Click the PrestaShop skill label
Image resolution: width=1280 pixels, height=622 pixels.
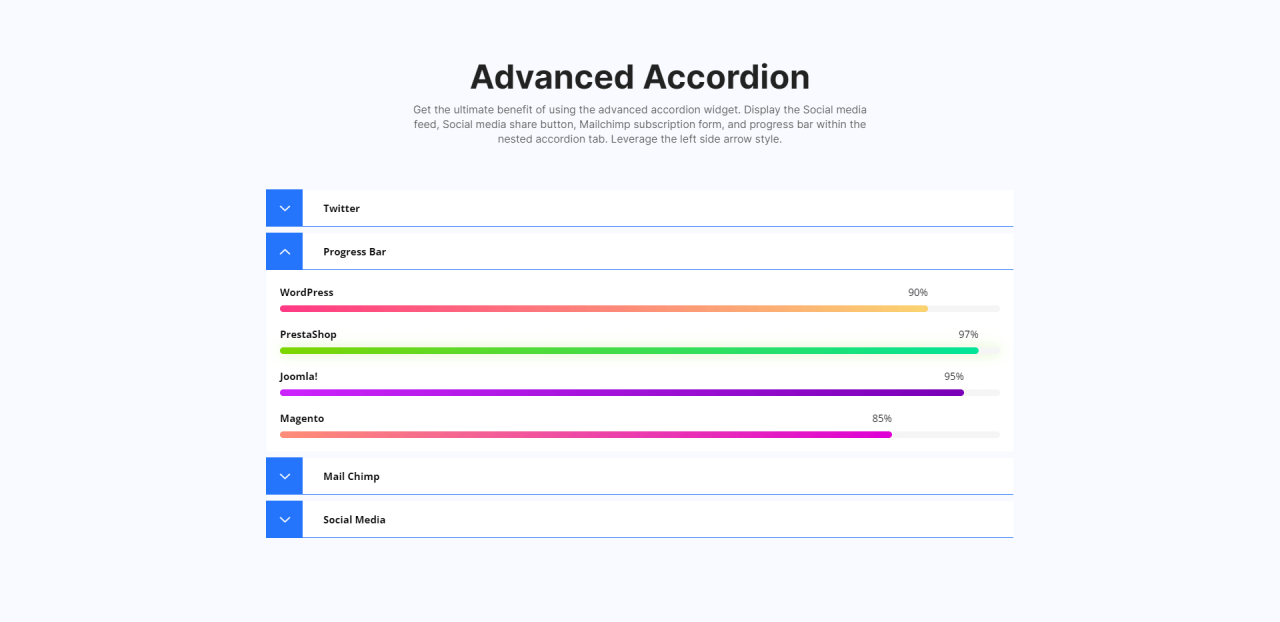[308, 335]
